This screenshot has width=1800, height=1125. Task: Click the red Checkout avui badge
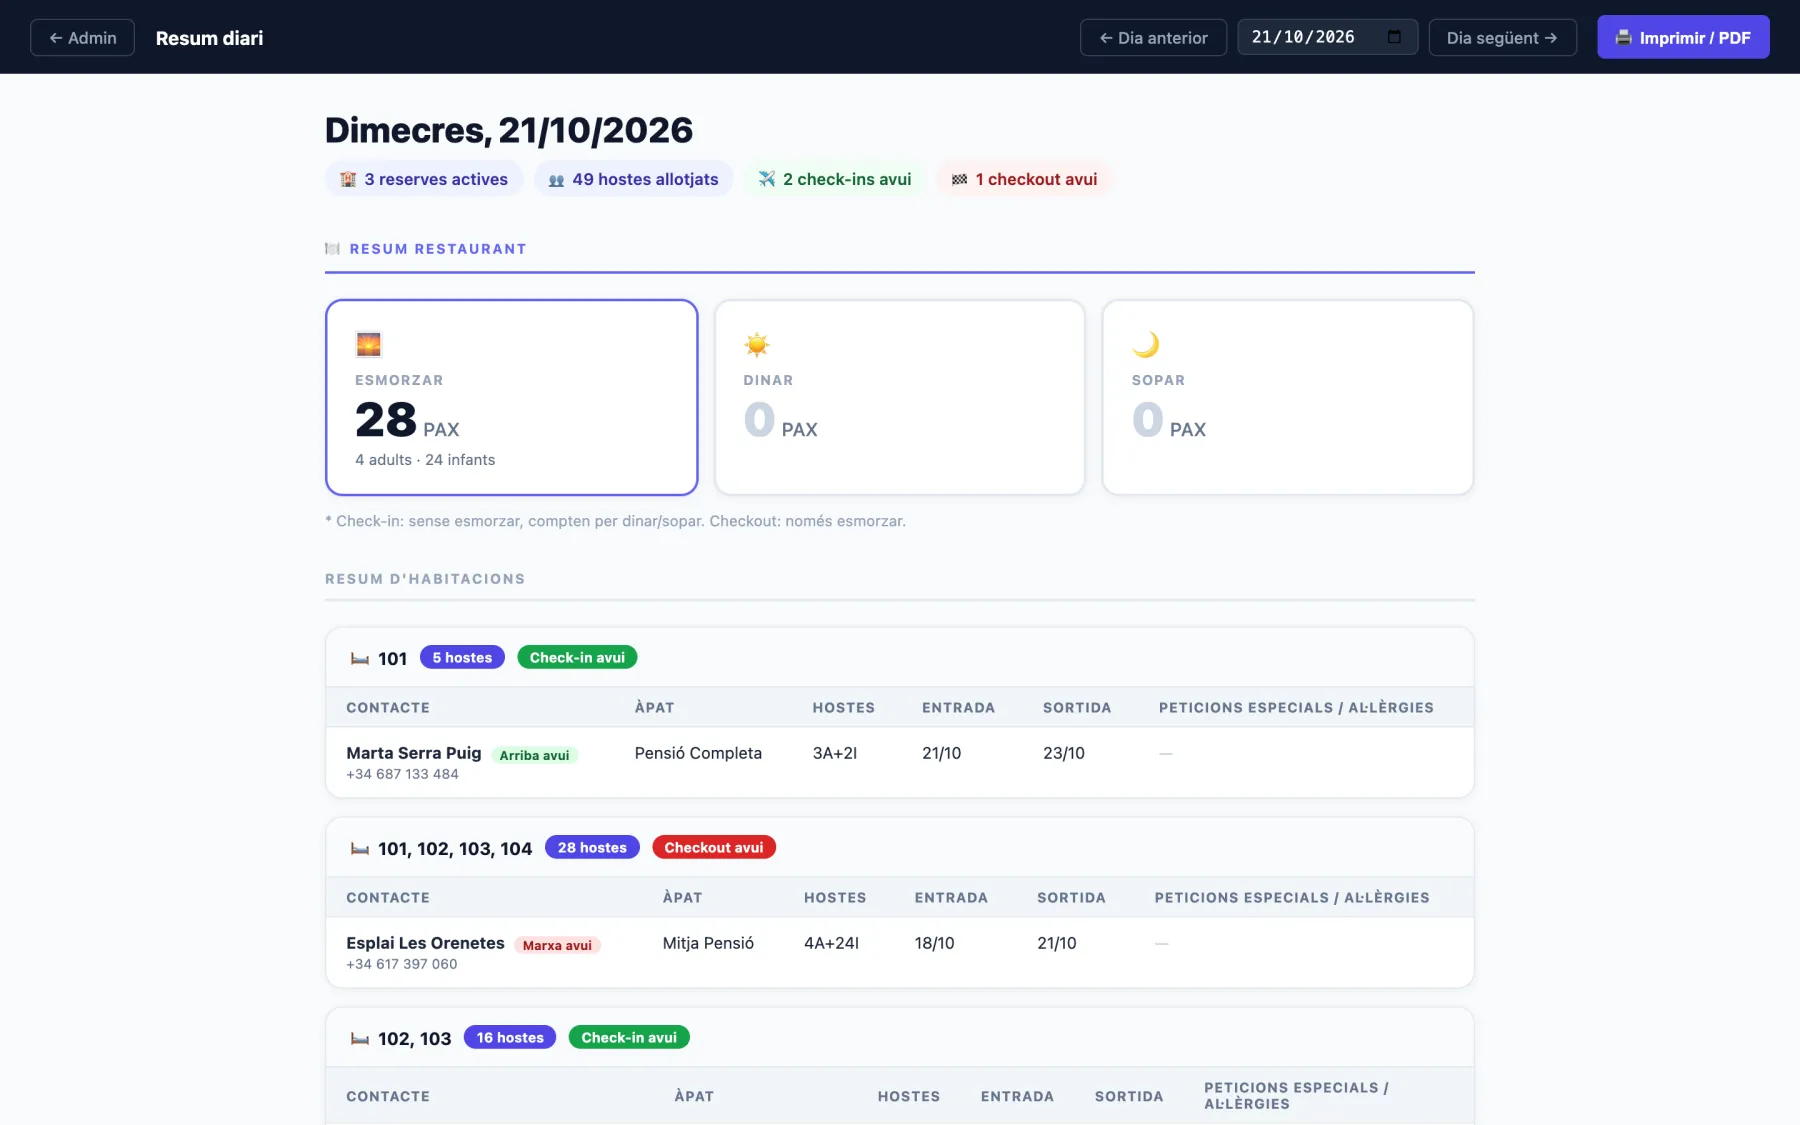point(714,847)
